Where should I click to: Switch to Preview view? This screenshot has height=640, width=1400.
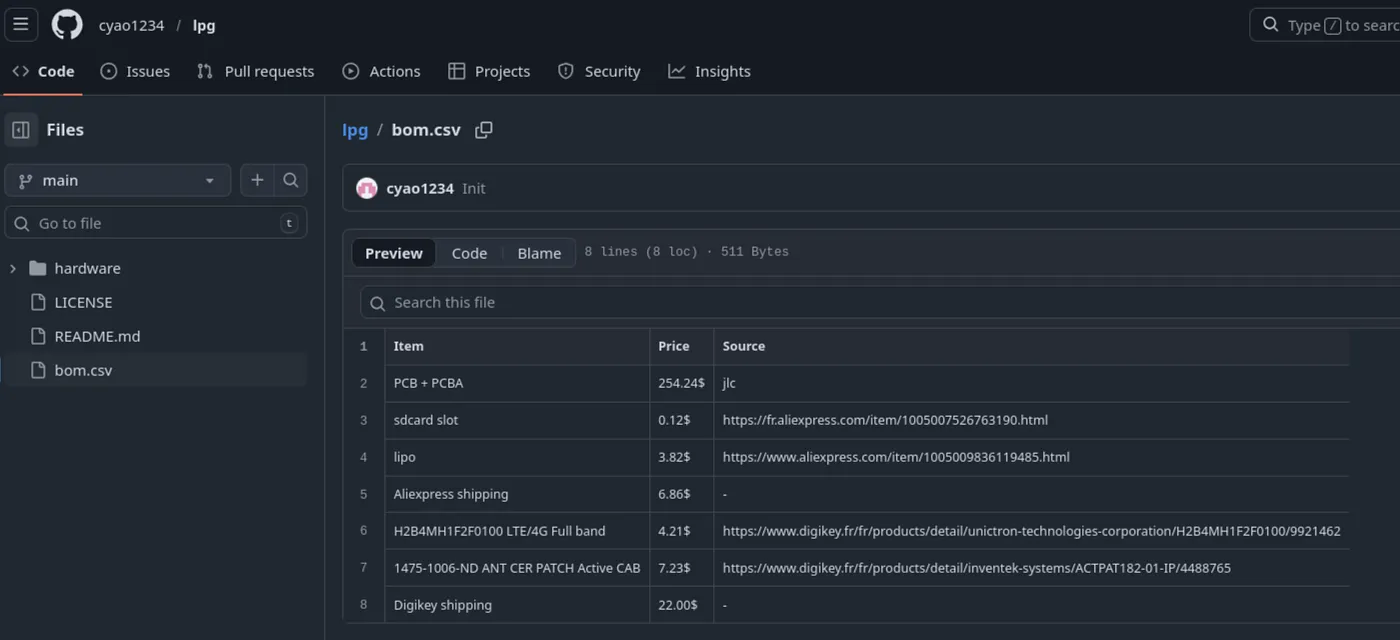click(x=394, y=253)
